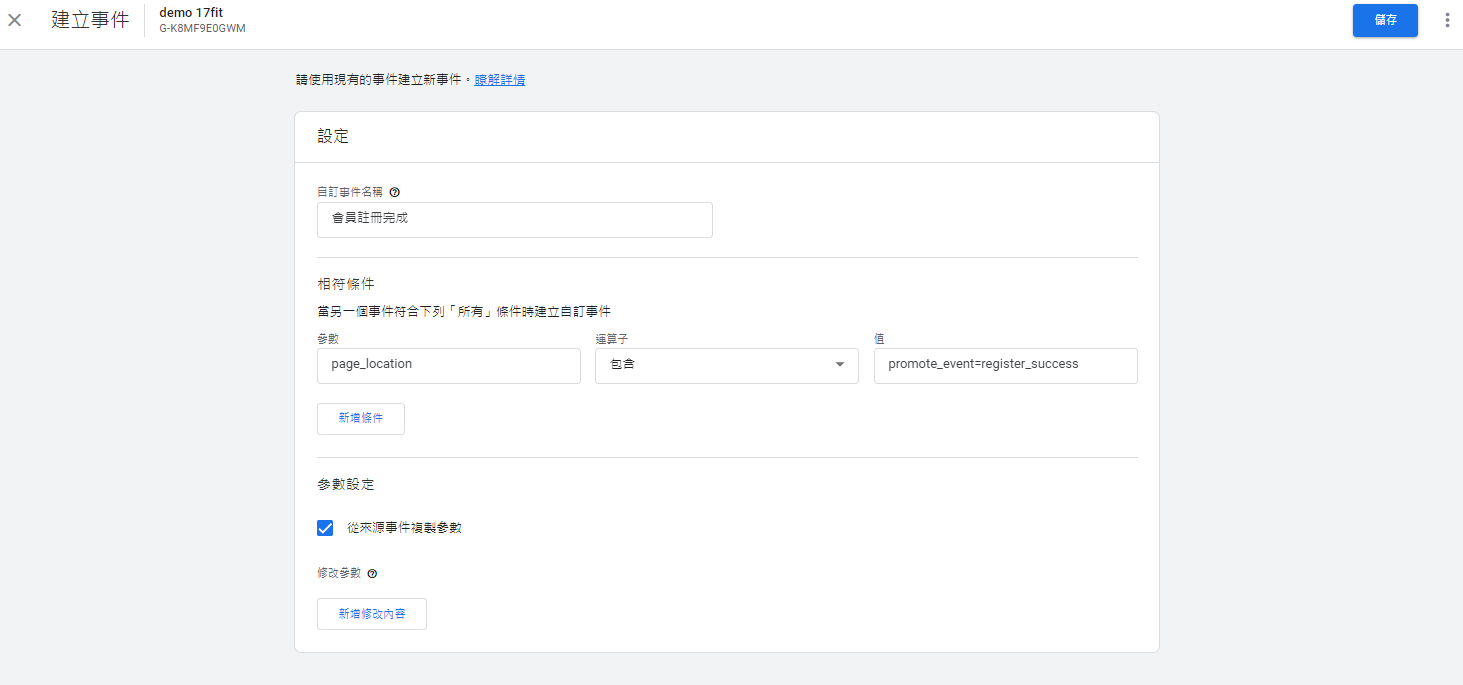Open the 瞭解詳情 learn more link

click(x=500, y=80)
